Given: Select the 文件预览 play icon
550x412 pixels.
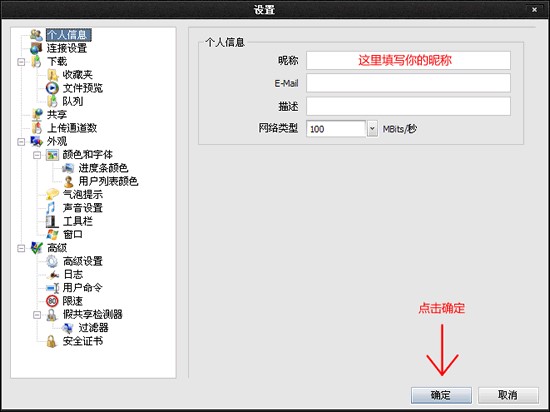Looking at the screenshot, I should pos(52,88).
